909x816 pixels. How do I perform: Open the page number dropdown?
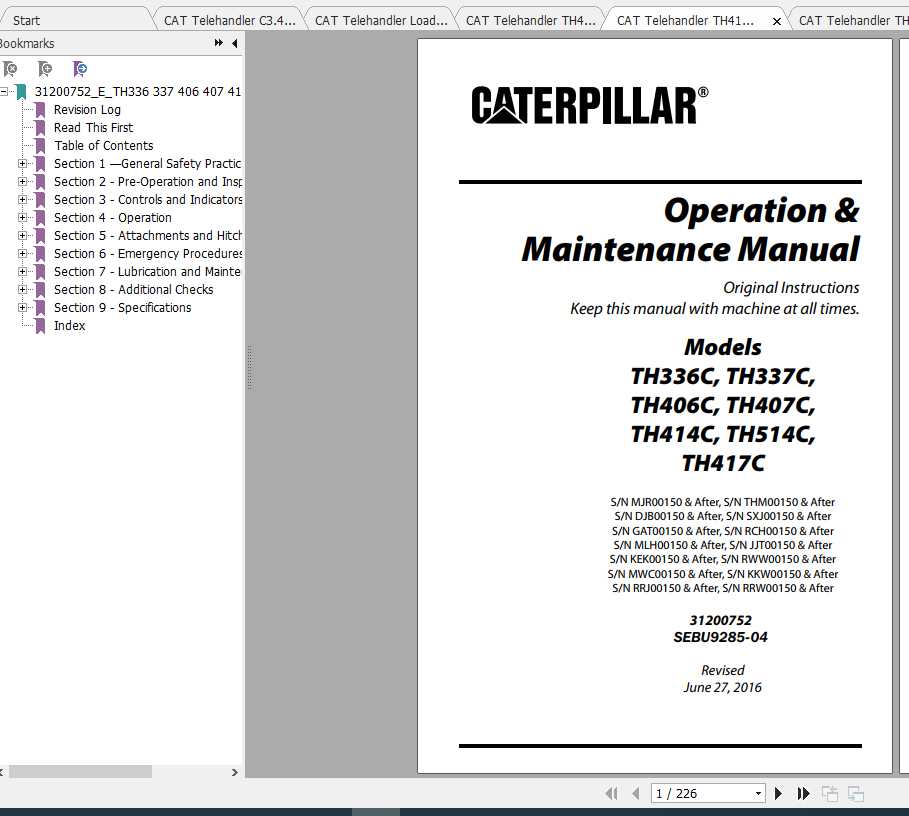757,793
